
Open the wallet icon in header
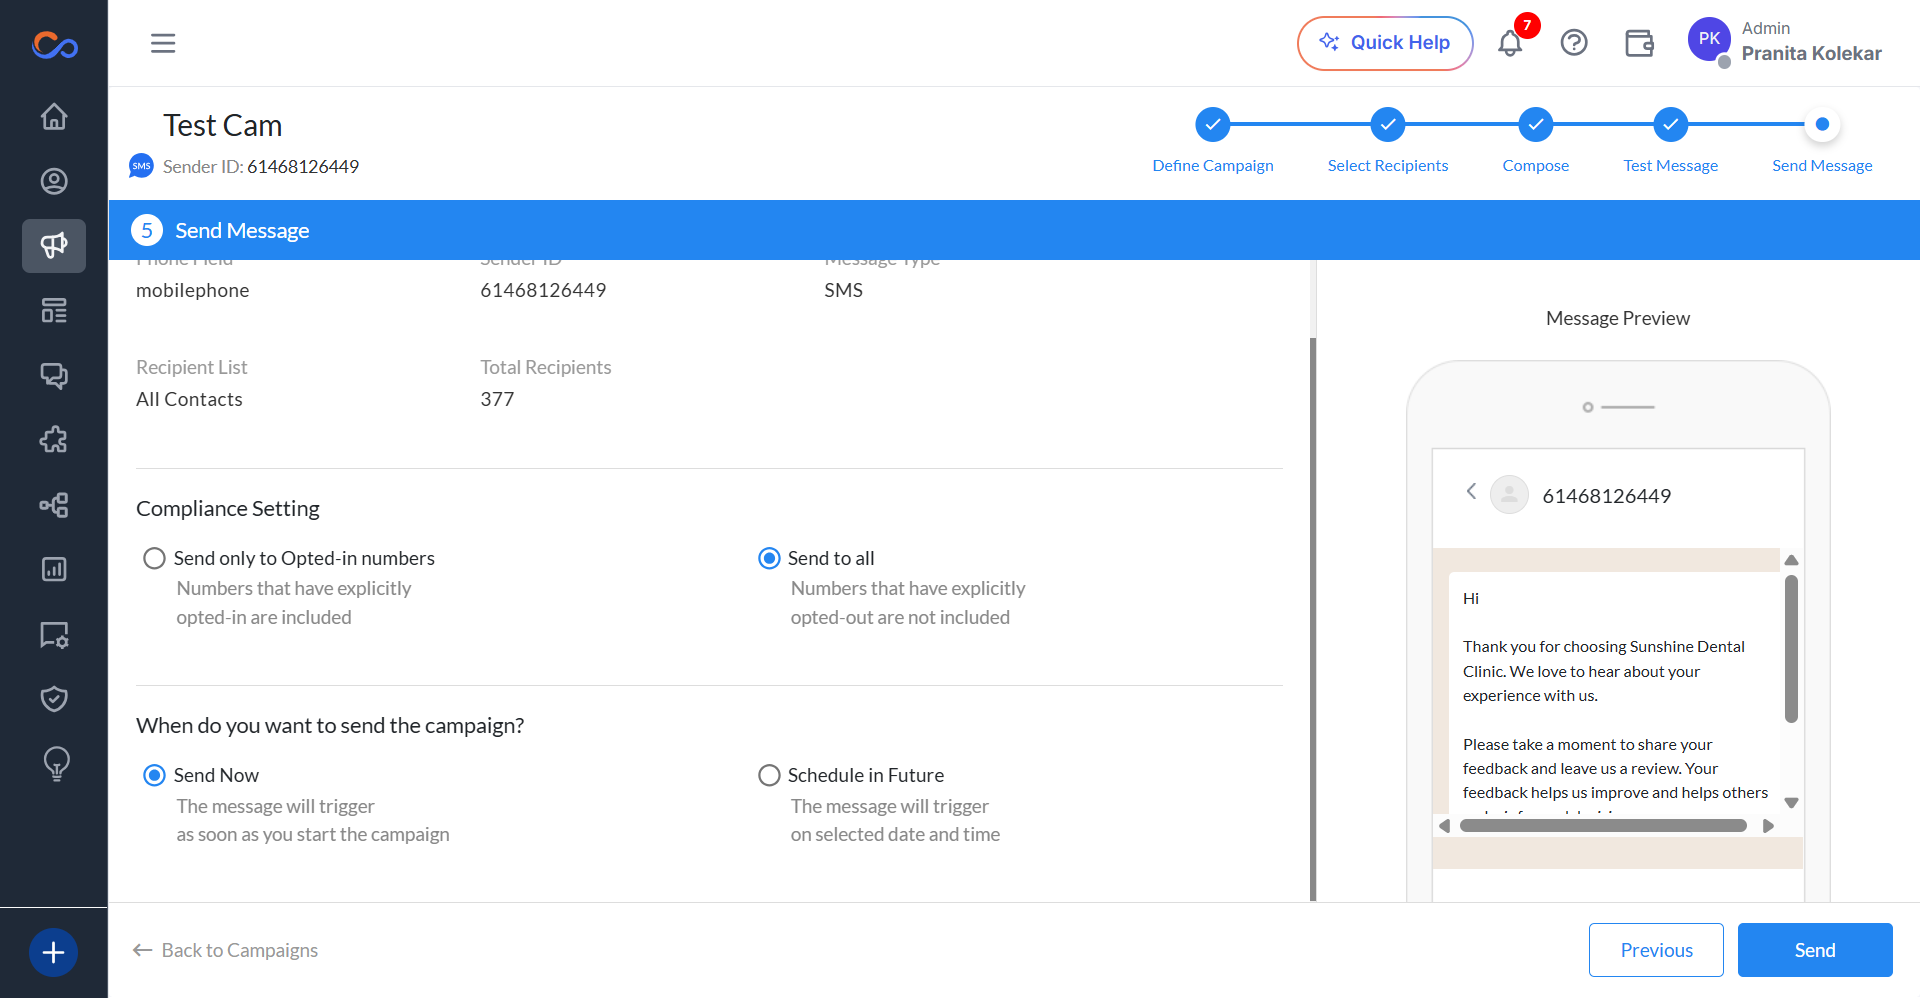coord(1639,43)
